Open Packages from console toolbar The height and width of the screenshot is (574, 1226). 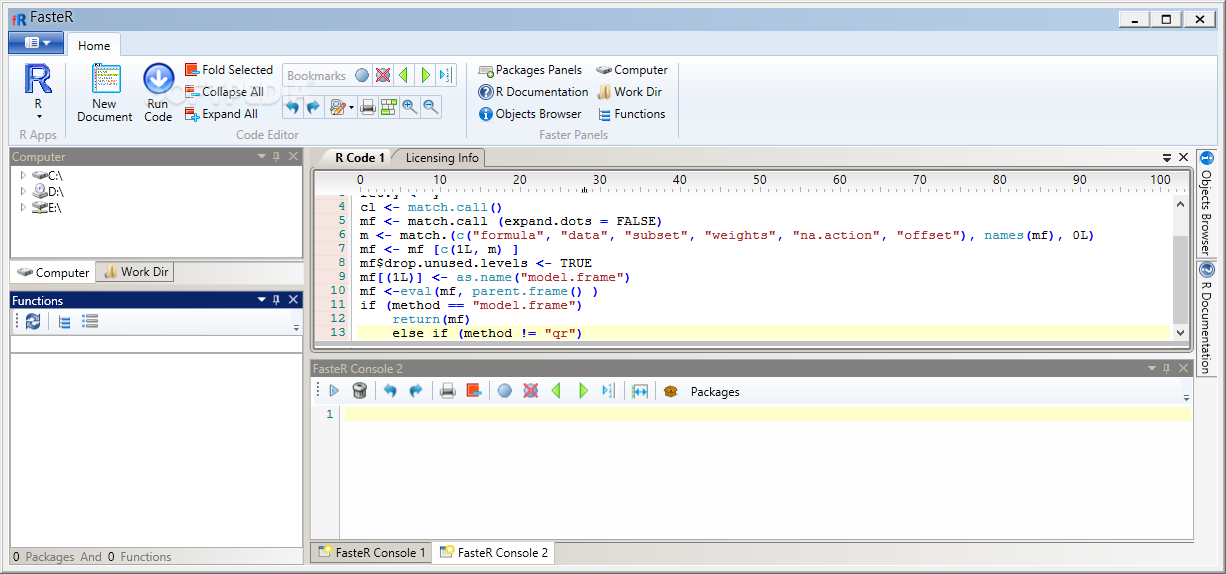click(x=702, y=391)
